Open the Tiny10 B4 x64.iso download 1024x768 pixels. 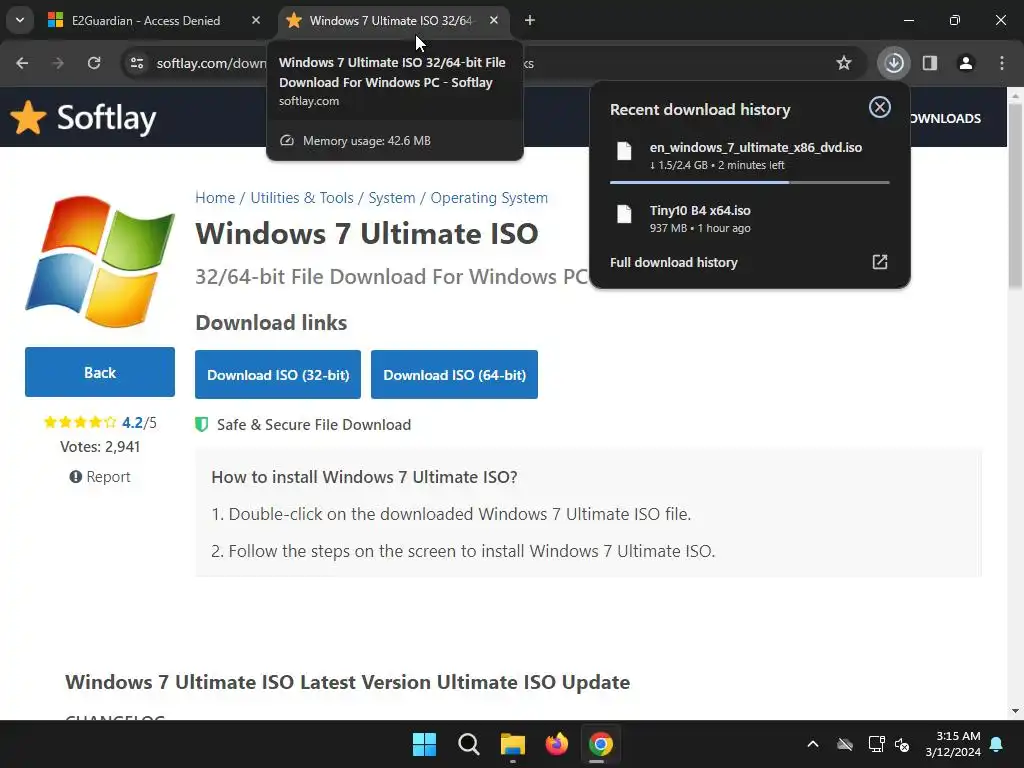coord(750,219)
